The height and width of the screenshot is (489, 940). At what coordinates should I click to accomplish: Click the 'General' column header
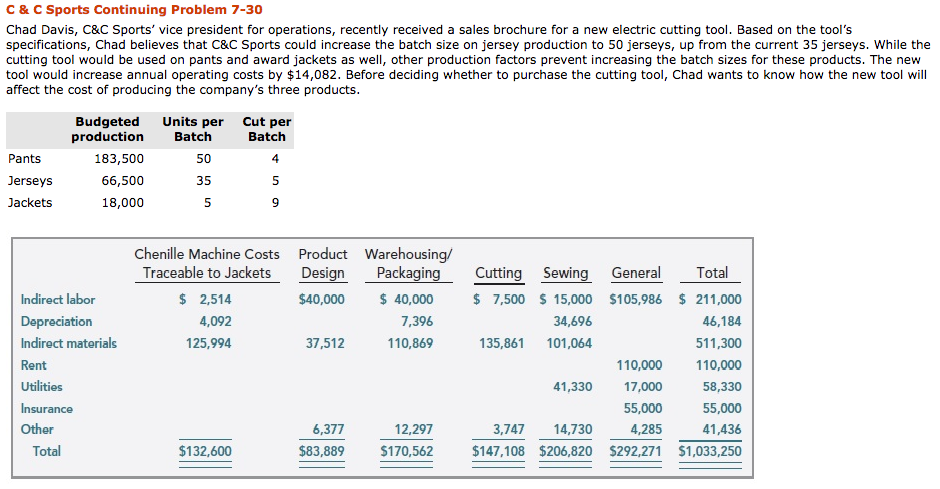[636, 273]
